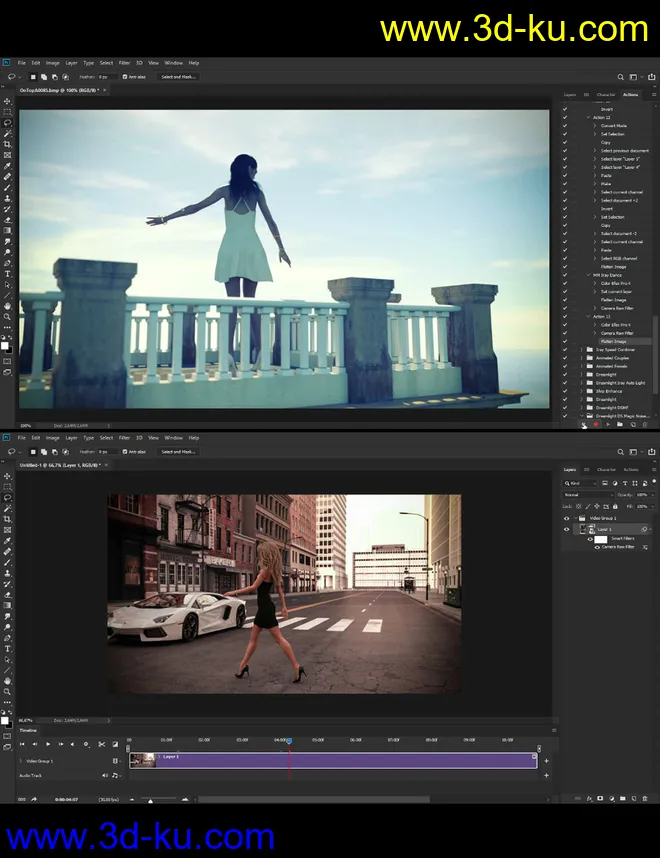Click the search magnifier icon in the upper window

pyautogui.click(x=620, y=76)
